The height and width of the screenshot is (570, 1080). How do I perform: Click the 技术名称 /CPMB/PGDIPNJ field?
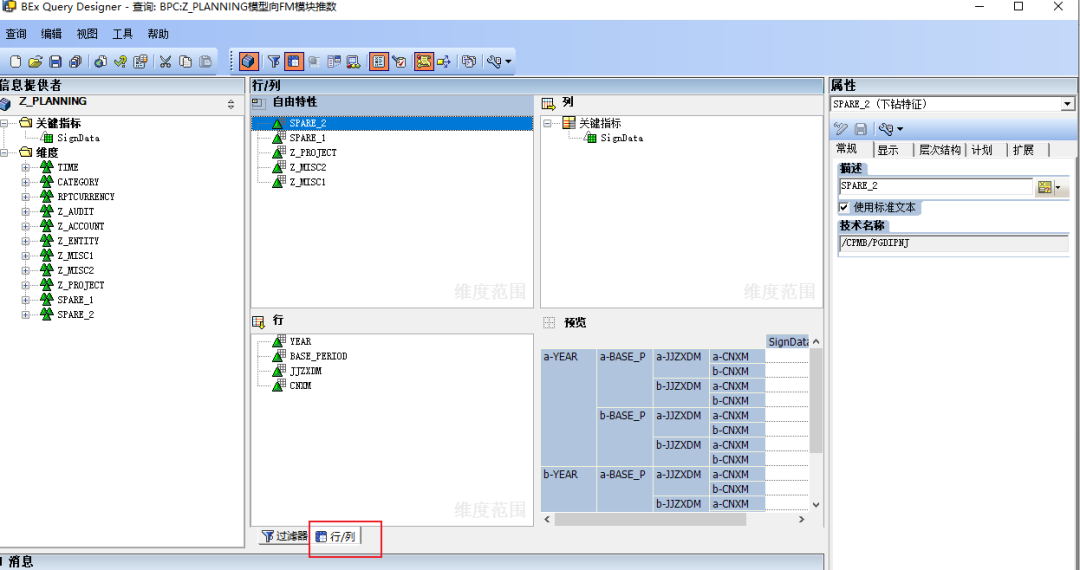(x=954, y=244)
